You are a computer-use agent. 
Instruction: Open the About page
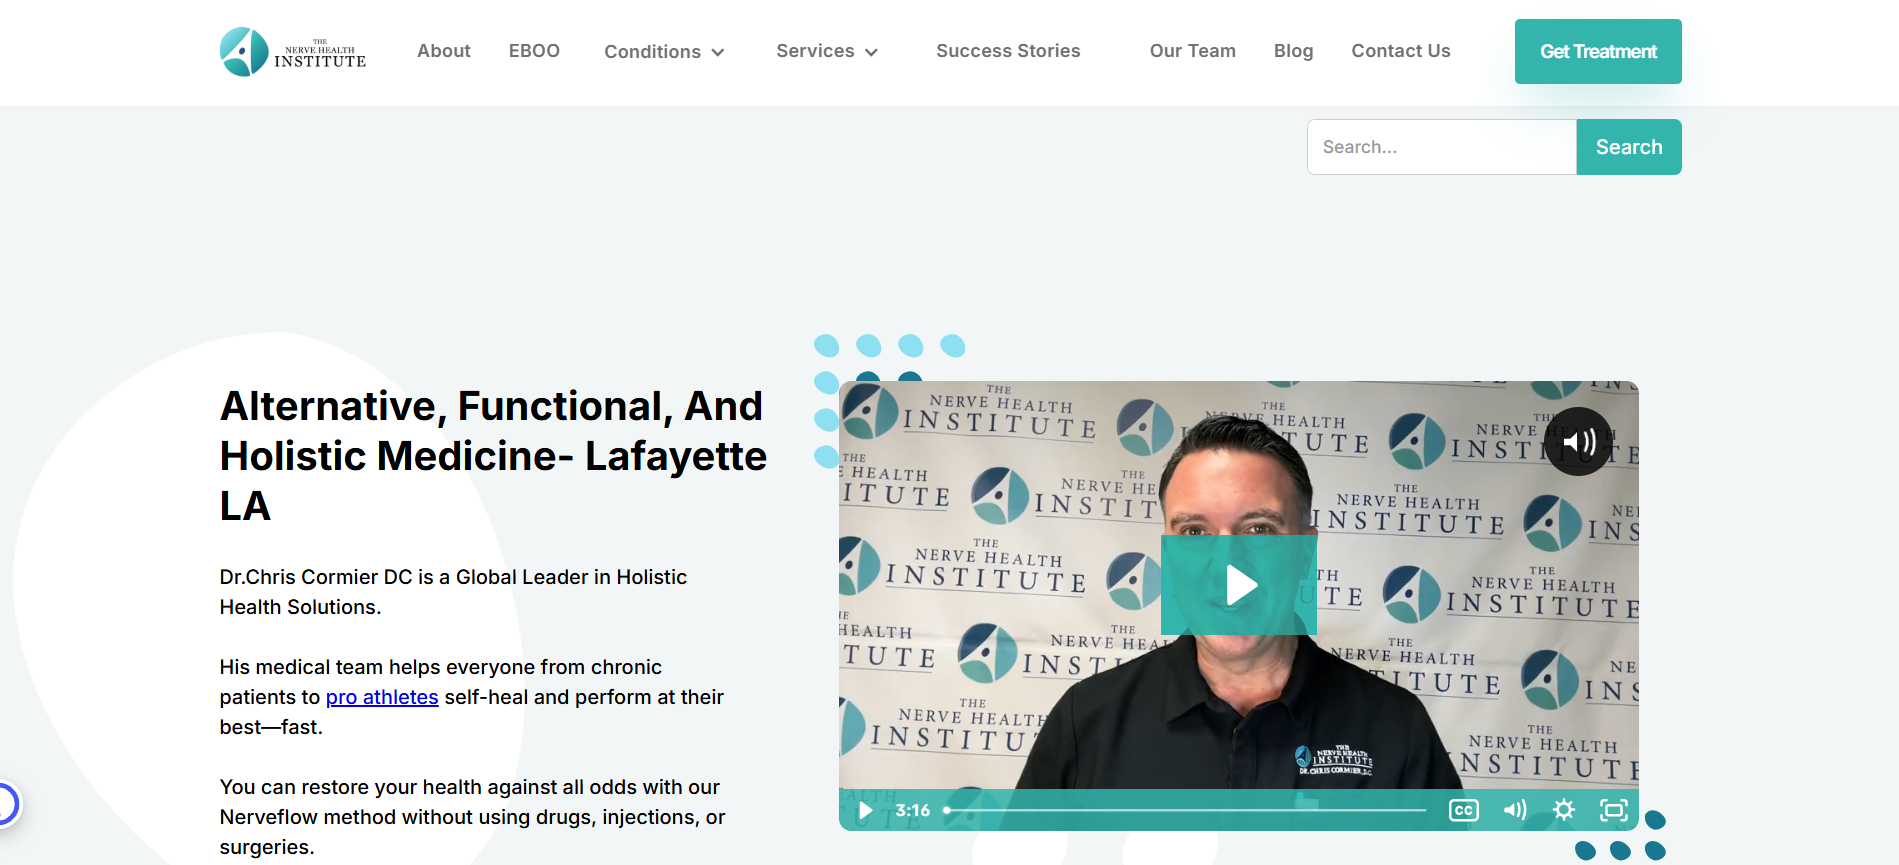pos(444,51)
